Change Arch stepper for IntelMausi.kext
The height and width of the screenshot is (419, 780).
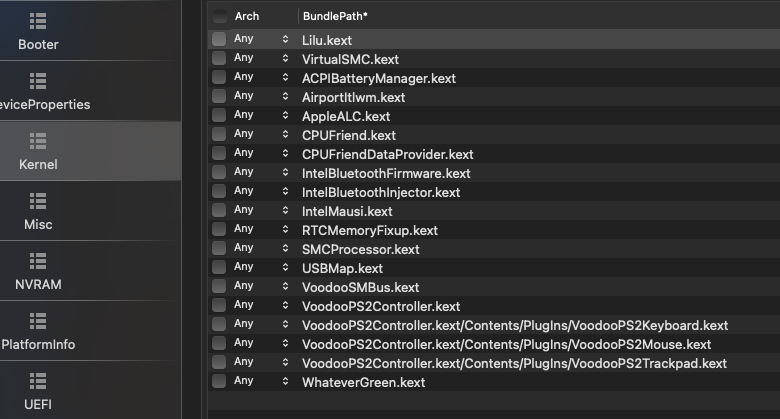(285, 211)
